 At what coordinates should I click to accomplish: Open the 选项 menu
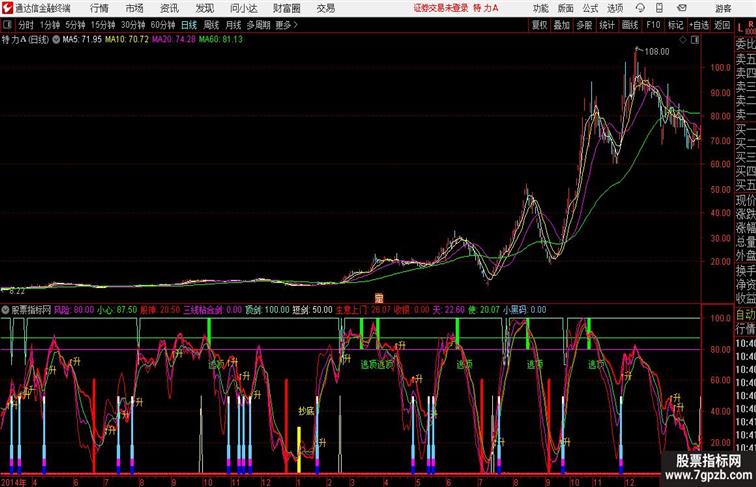[615, 8]
